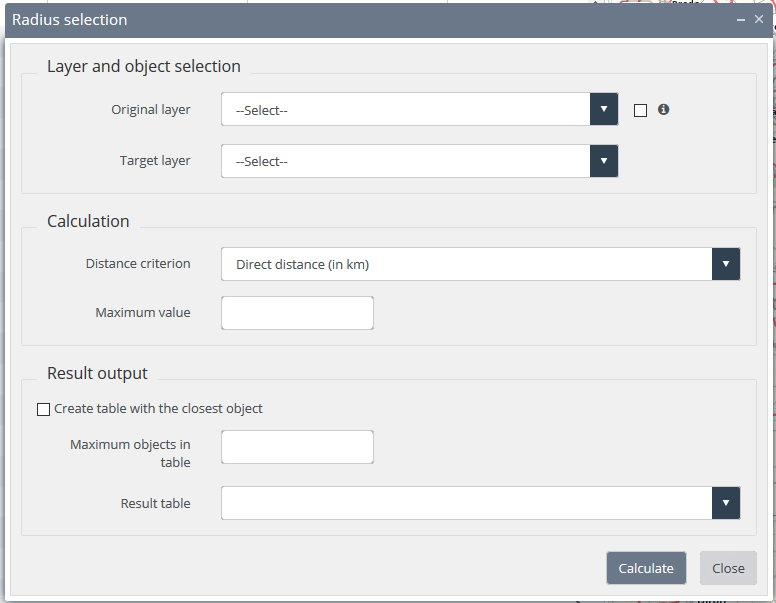Click the 'Layer and object selection' section heading

point(144,67)
